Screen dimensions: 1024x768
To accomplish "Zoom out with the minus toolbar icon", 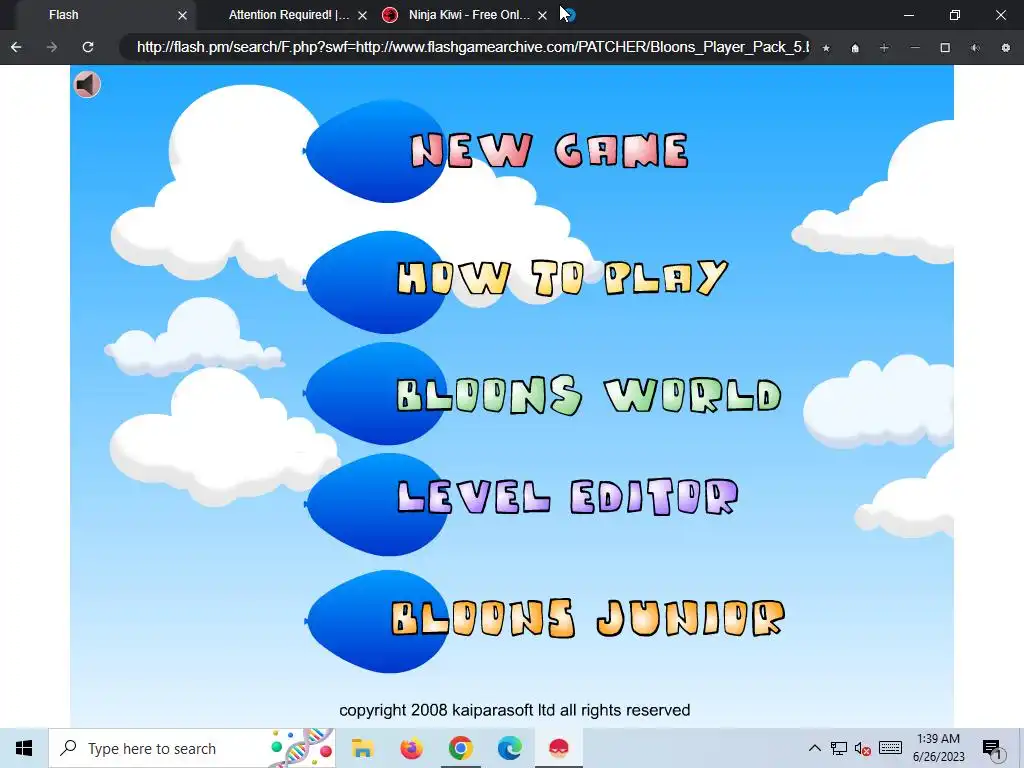I will tap(915, 48).
